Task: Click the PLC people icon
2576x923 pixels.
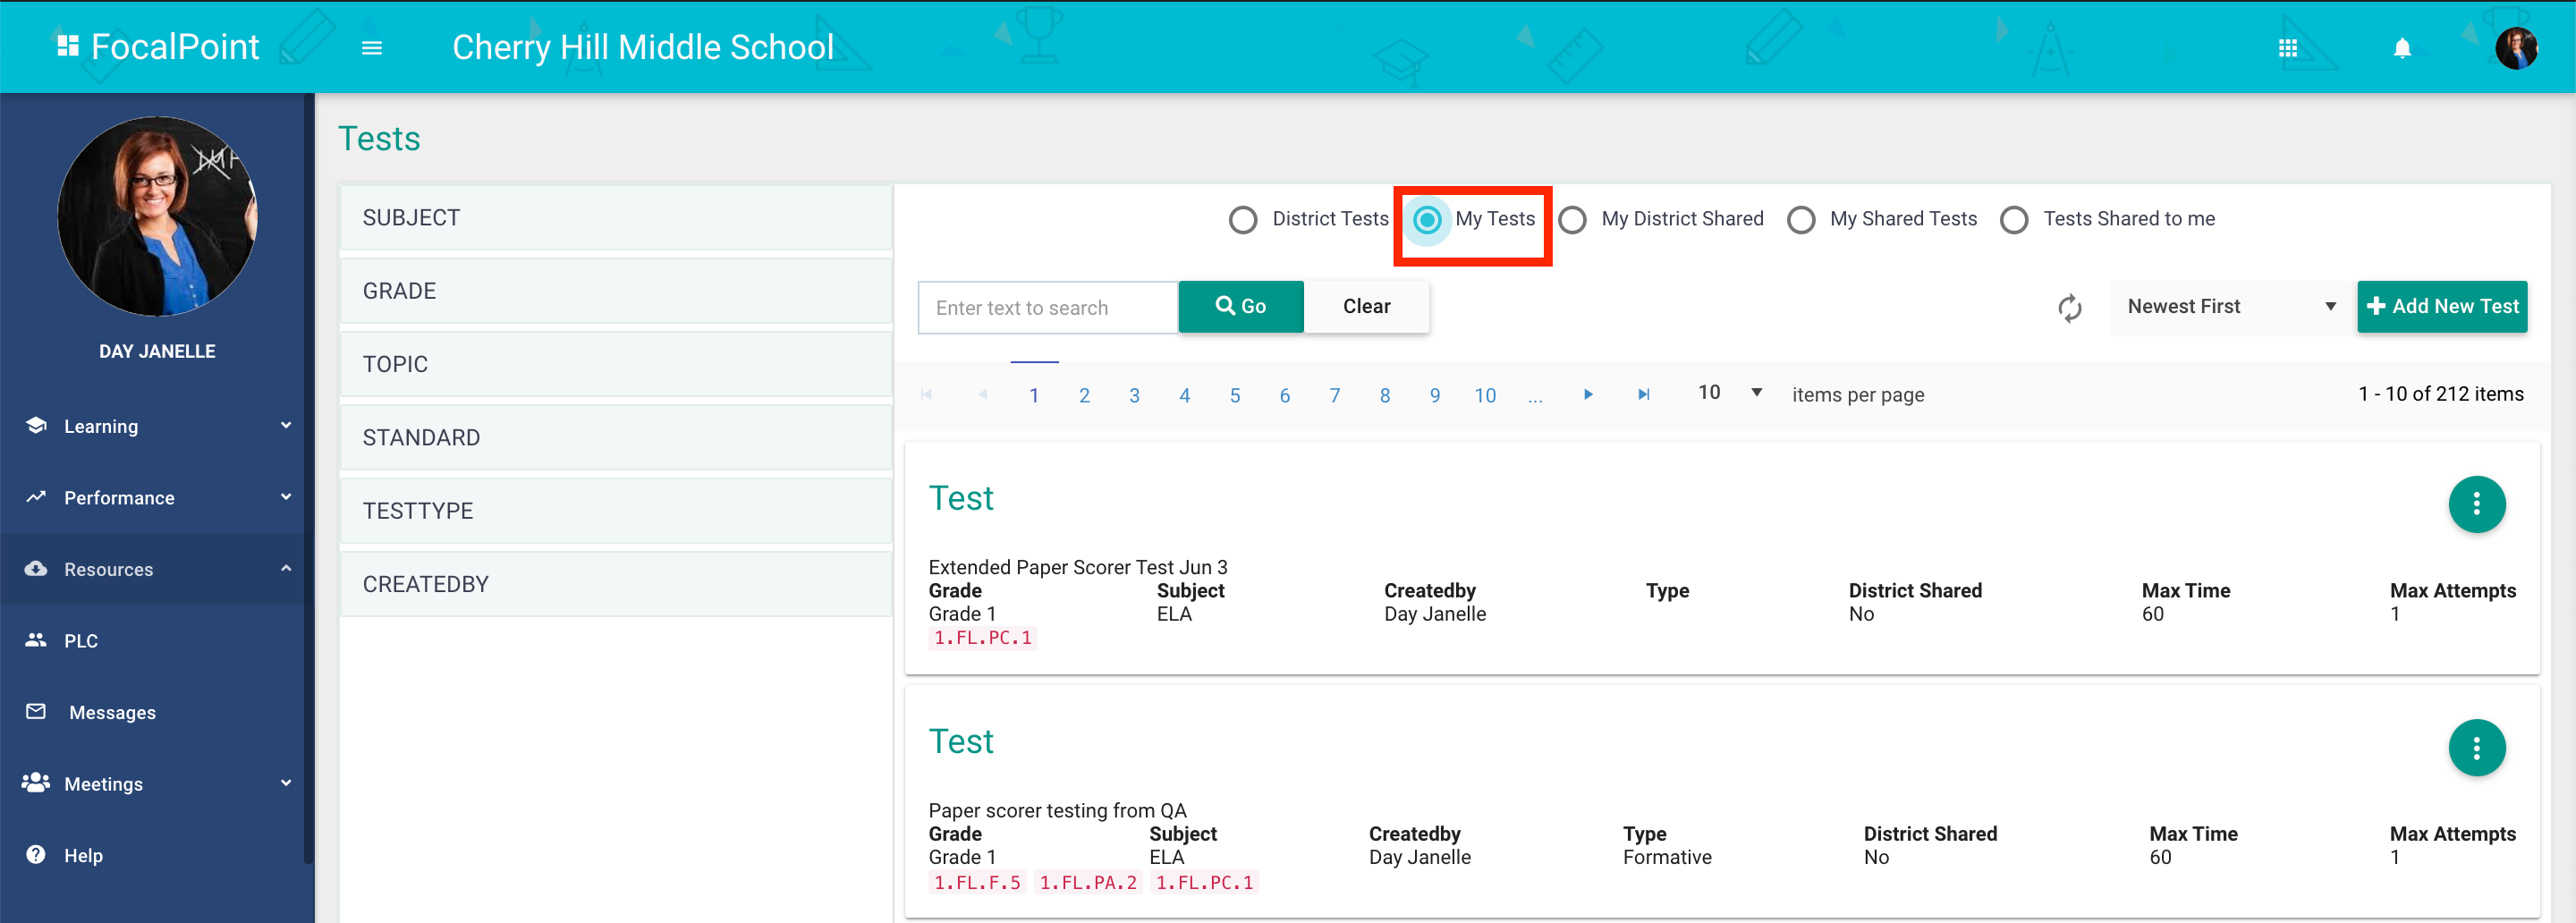Action: point(36,640)
